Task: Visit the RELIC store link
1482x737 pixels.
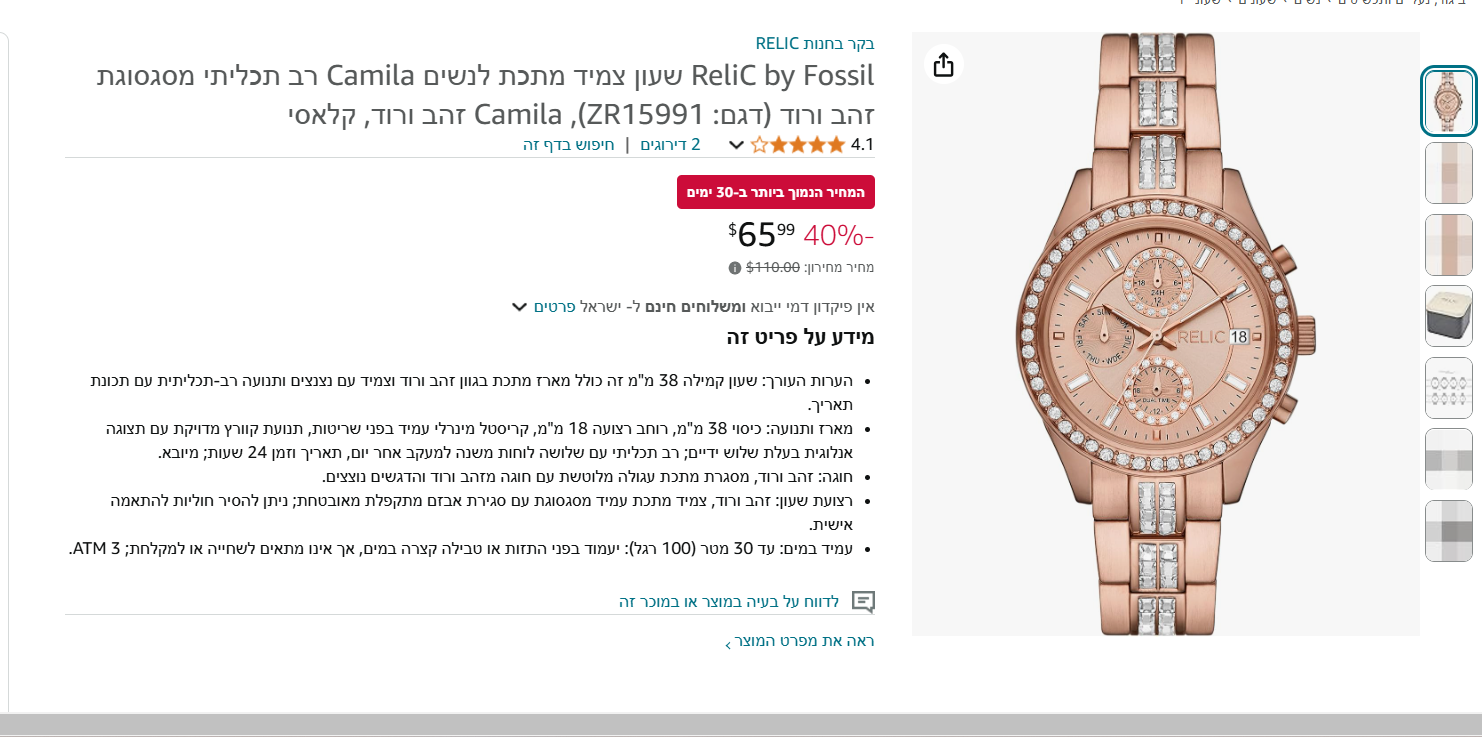Action: 815,43
